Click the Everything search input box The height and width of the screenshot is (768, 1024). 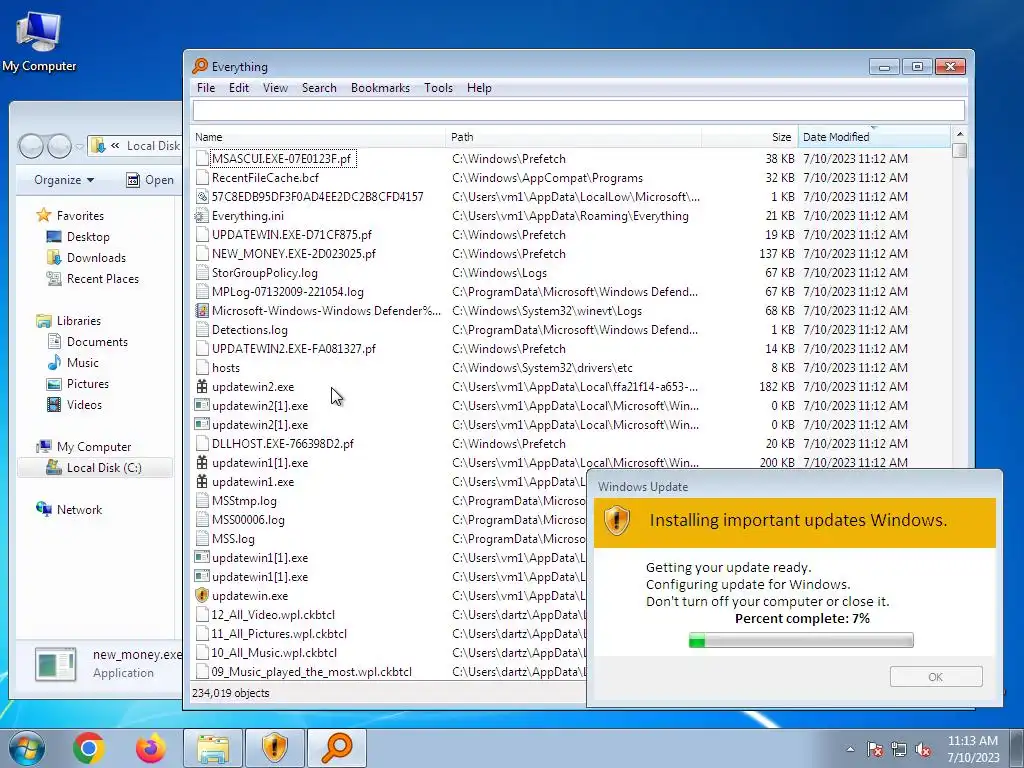[579, 110]
